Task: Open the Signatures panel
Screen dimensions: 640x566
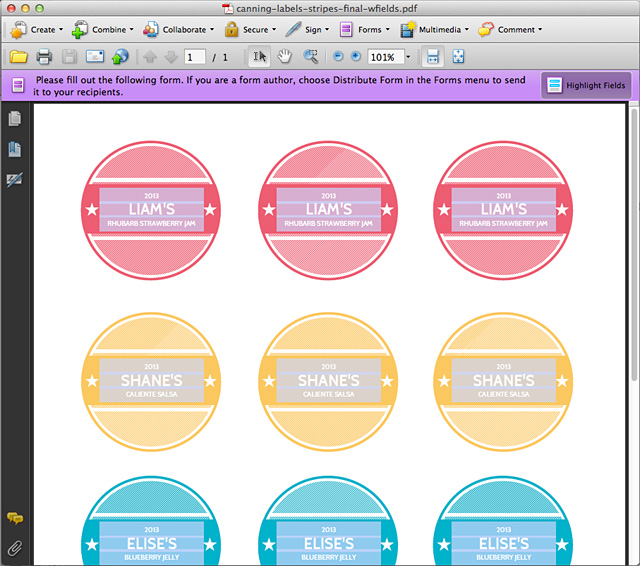Action: point(15,180)
